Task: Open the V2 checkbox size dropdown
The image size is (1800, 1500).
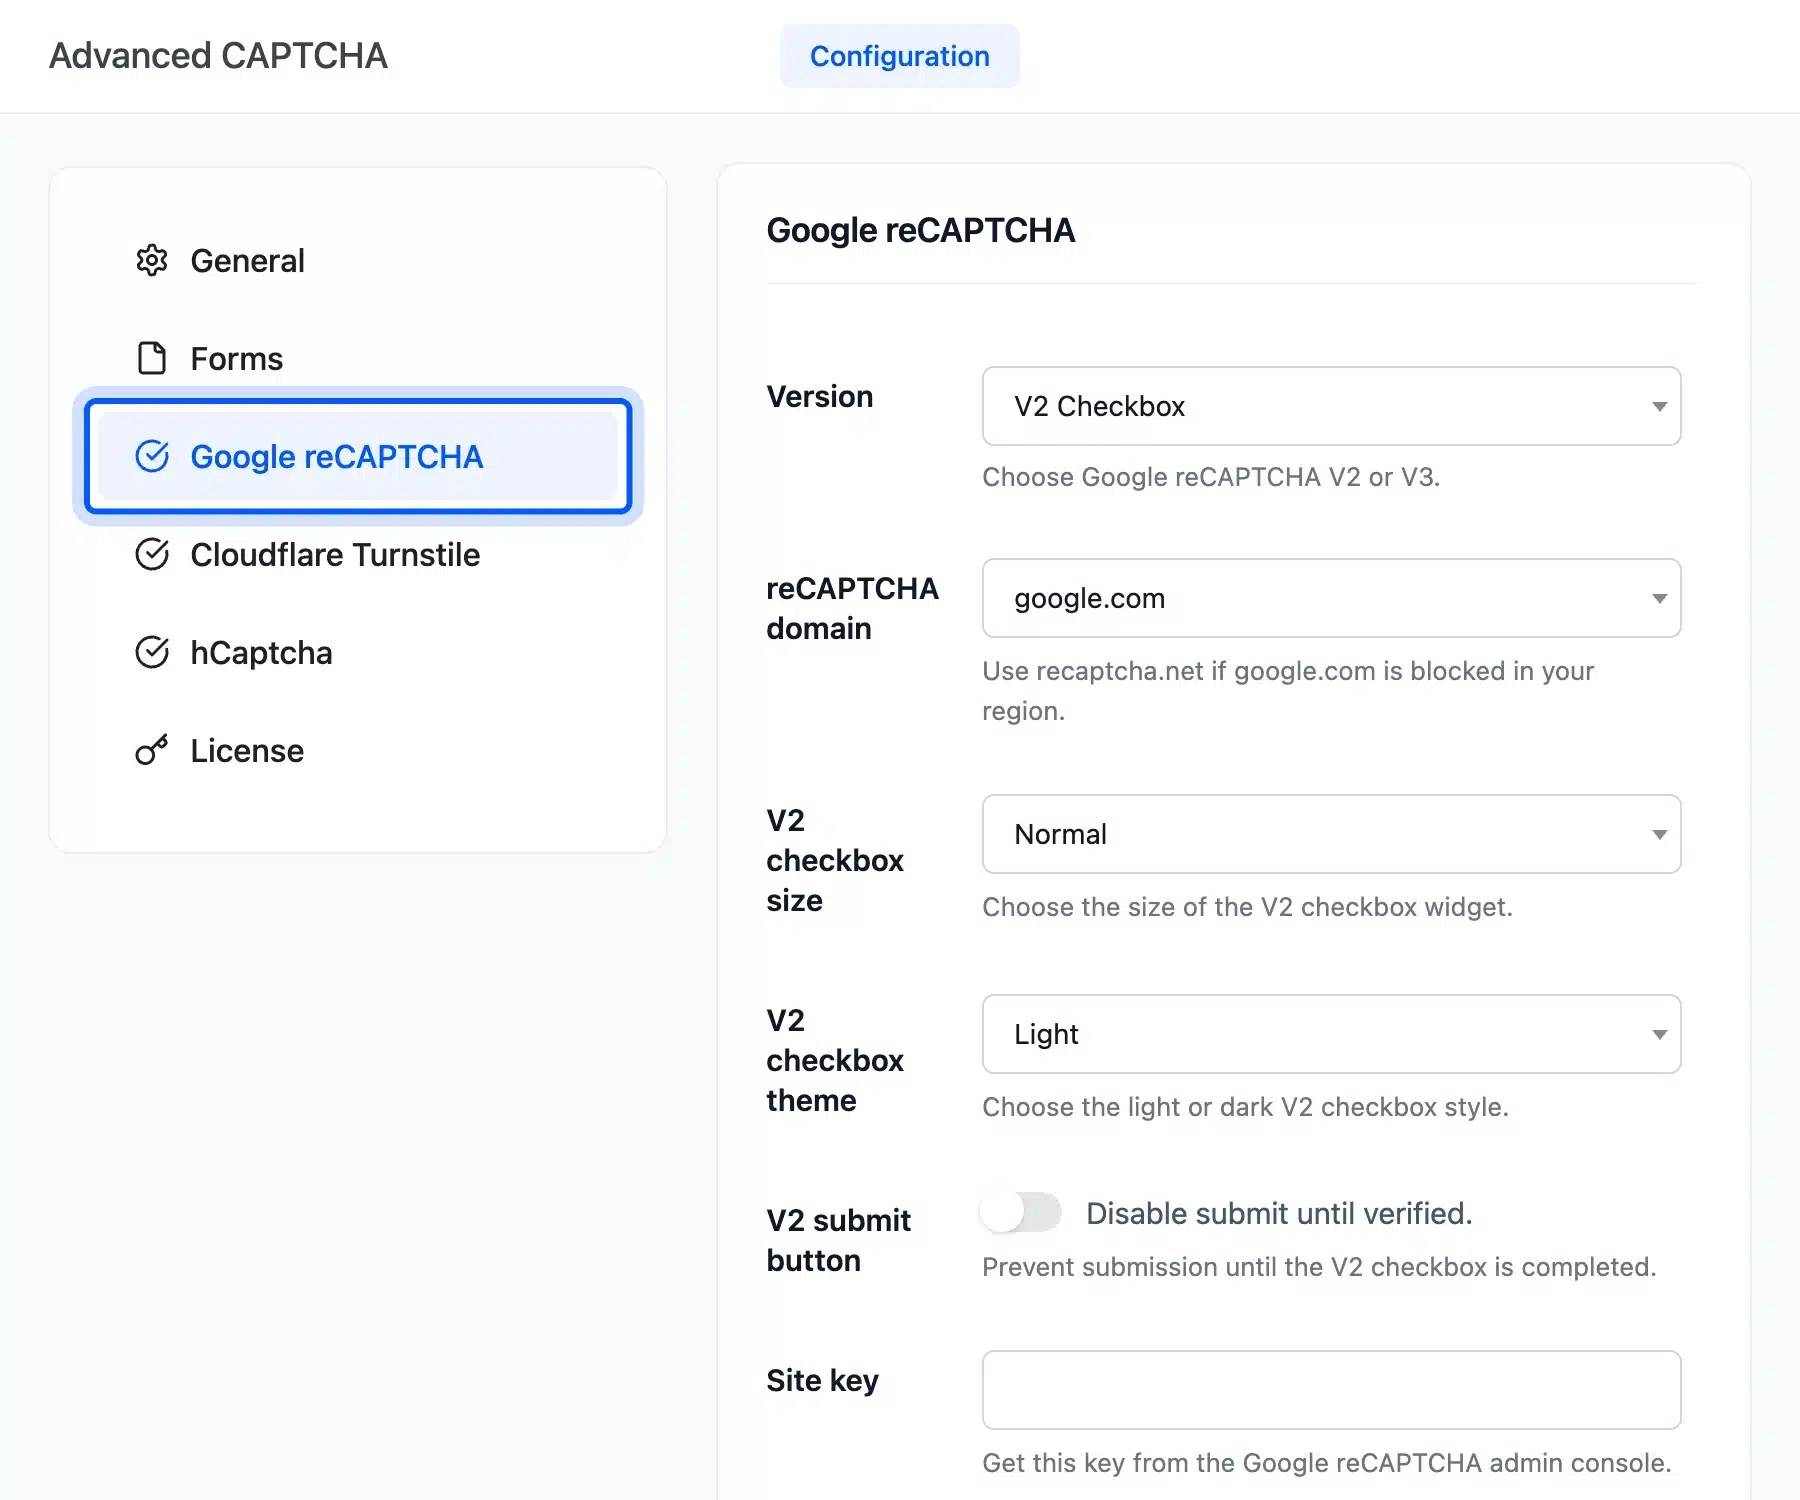Action: point(1331,834)
